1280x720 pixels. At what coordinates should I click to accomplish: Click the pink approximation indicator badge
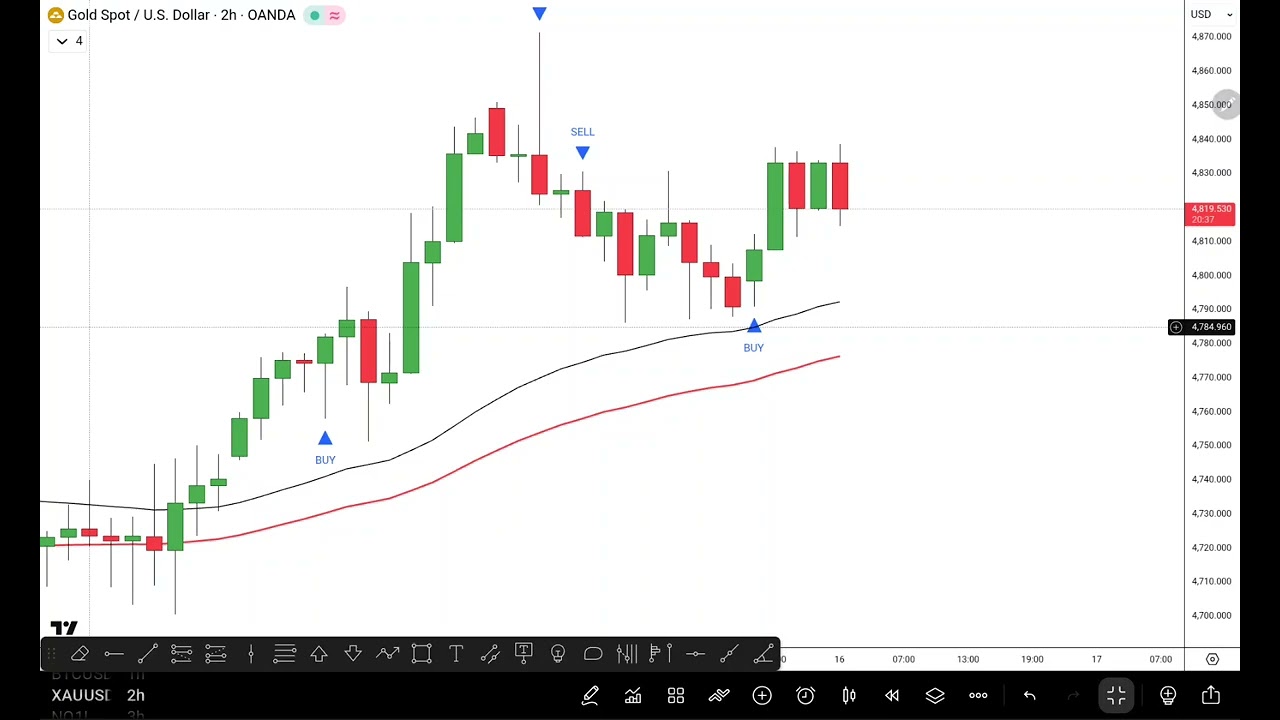point(334,15)
